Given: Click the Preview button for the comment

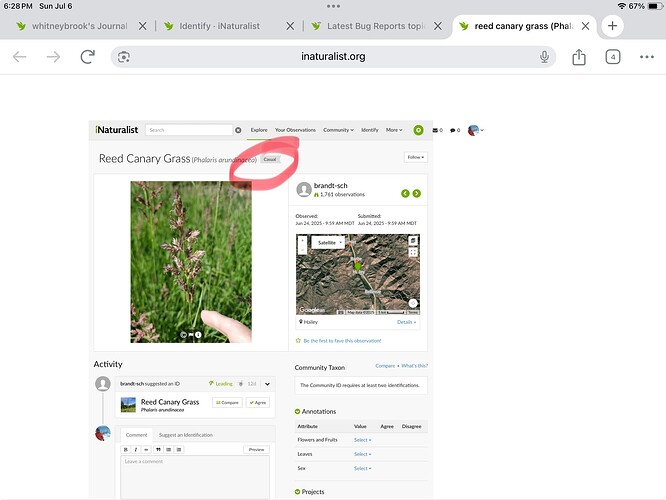Looking at the screenshot, I should click(257, 449).
